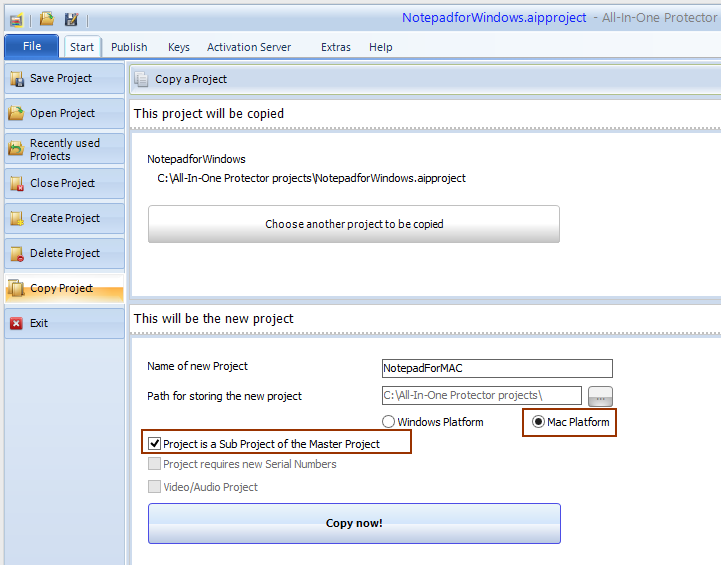Click the Copy now! button
This screenshot has height=565, width=721.
pos(354,523)
